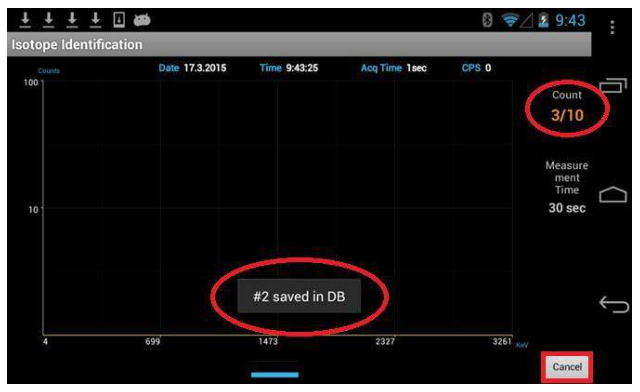Tap the Android debug cat notification icon

point(142,20)
